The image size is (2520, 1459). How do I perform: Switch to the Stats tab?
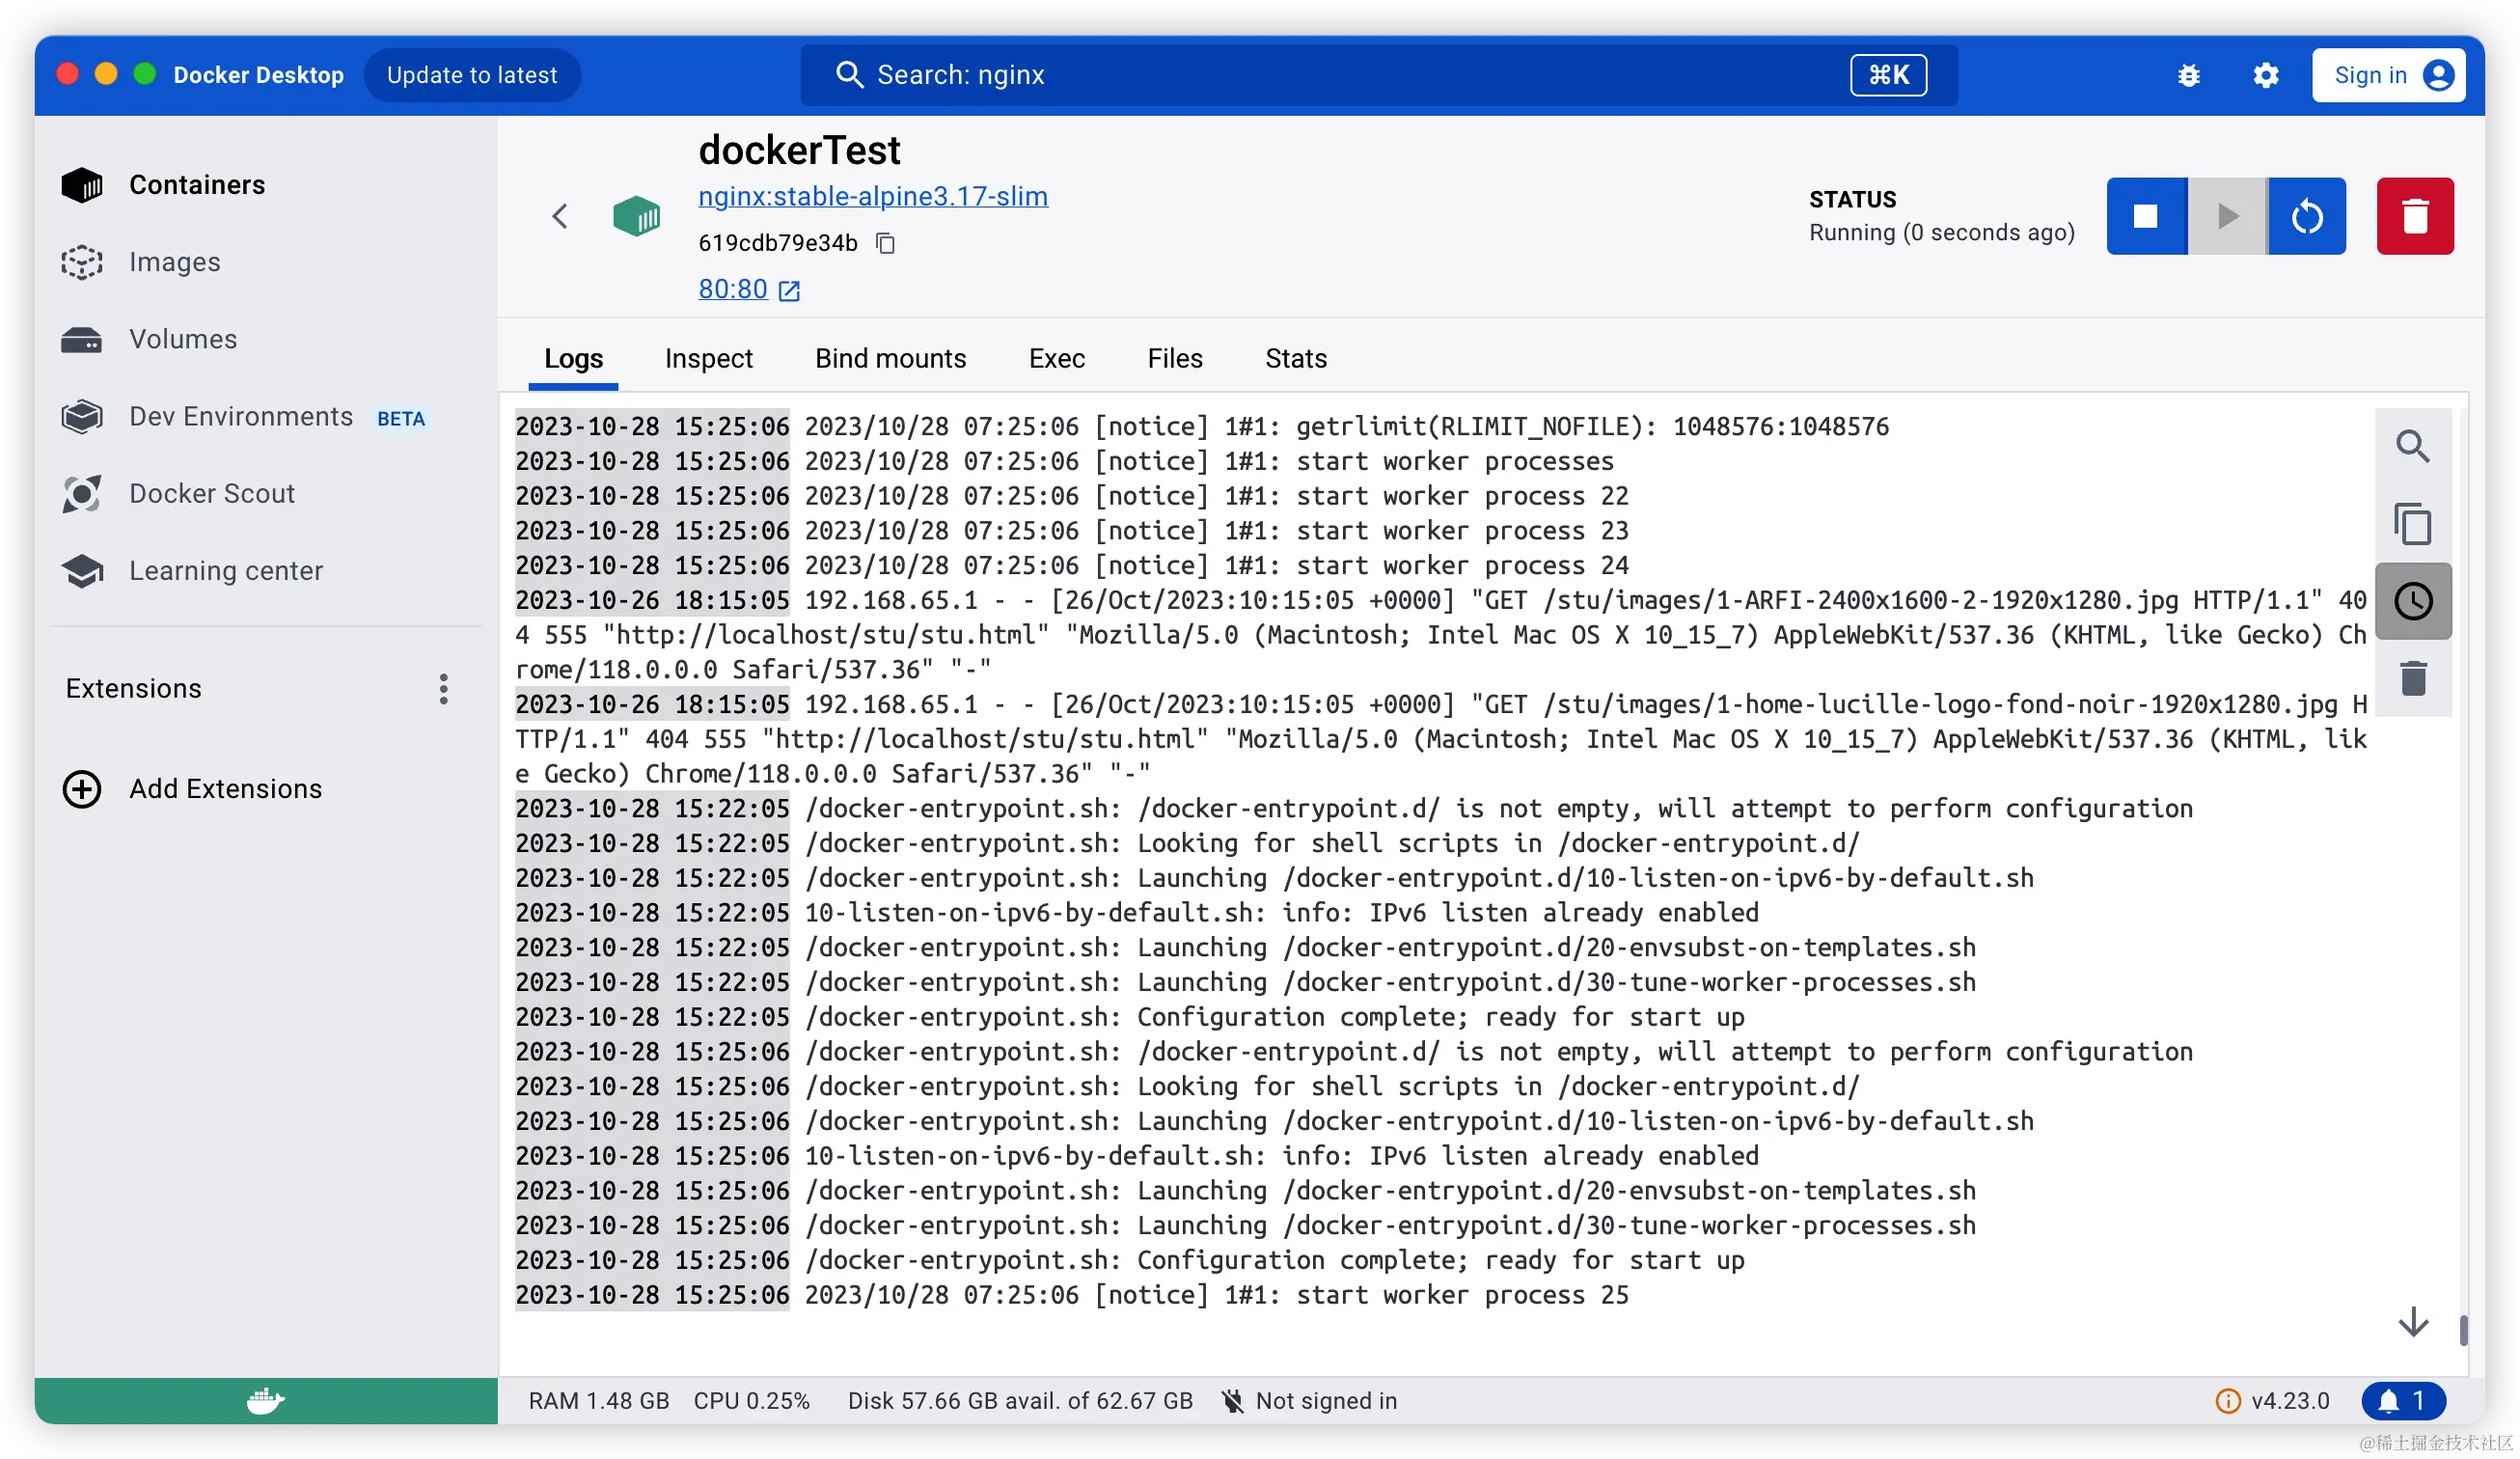[1295, 359]
